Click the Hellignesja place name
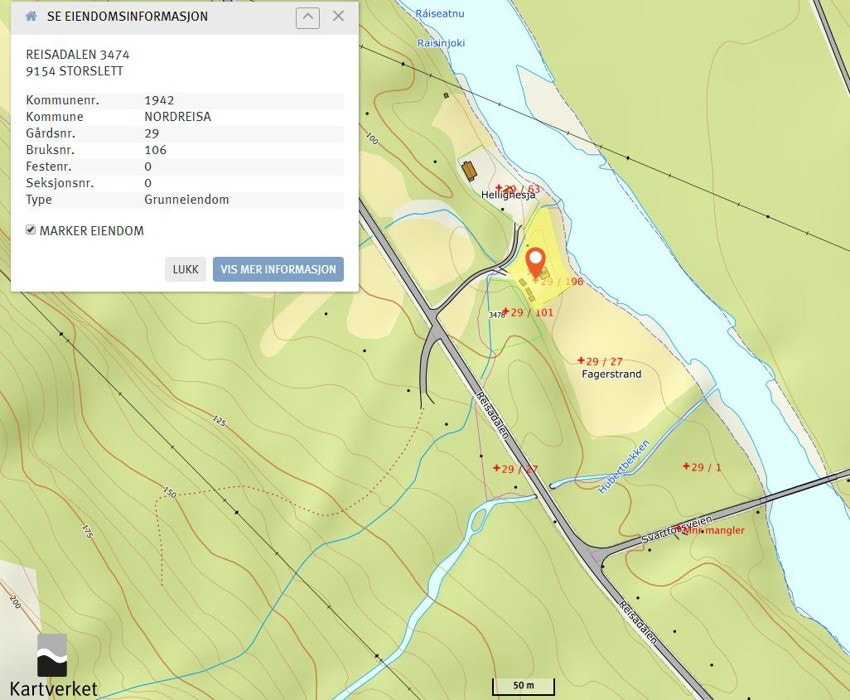Image resolution: width=850 pixels, height=700 pixels. pos(508,195)
